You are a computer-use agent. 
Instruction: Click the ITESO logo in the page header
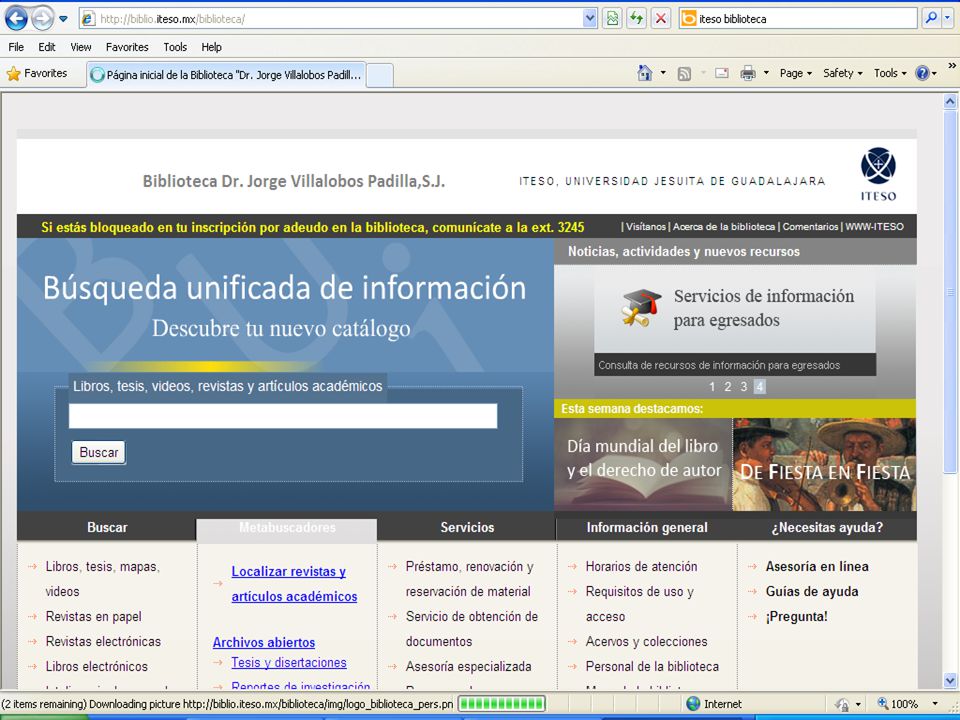pyautogui.click(x=878, y=174)
